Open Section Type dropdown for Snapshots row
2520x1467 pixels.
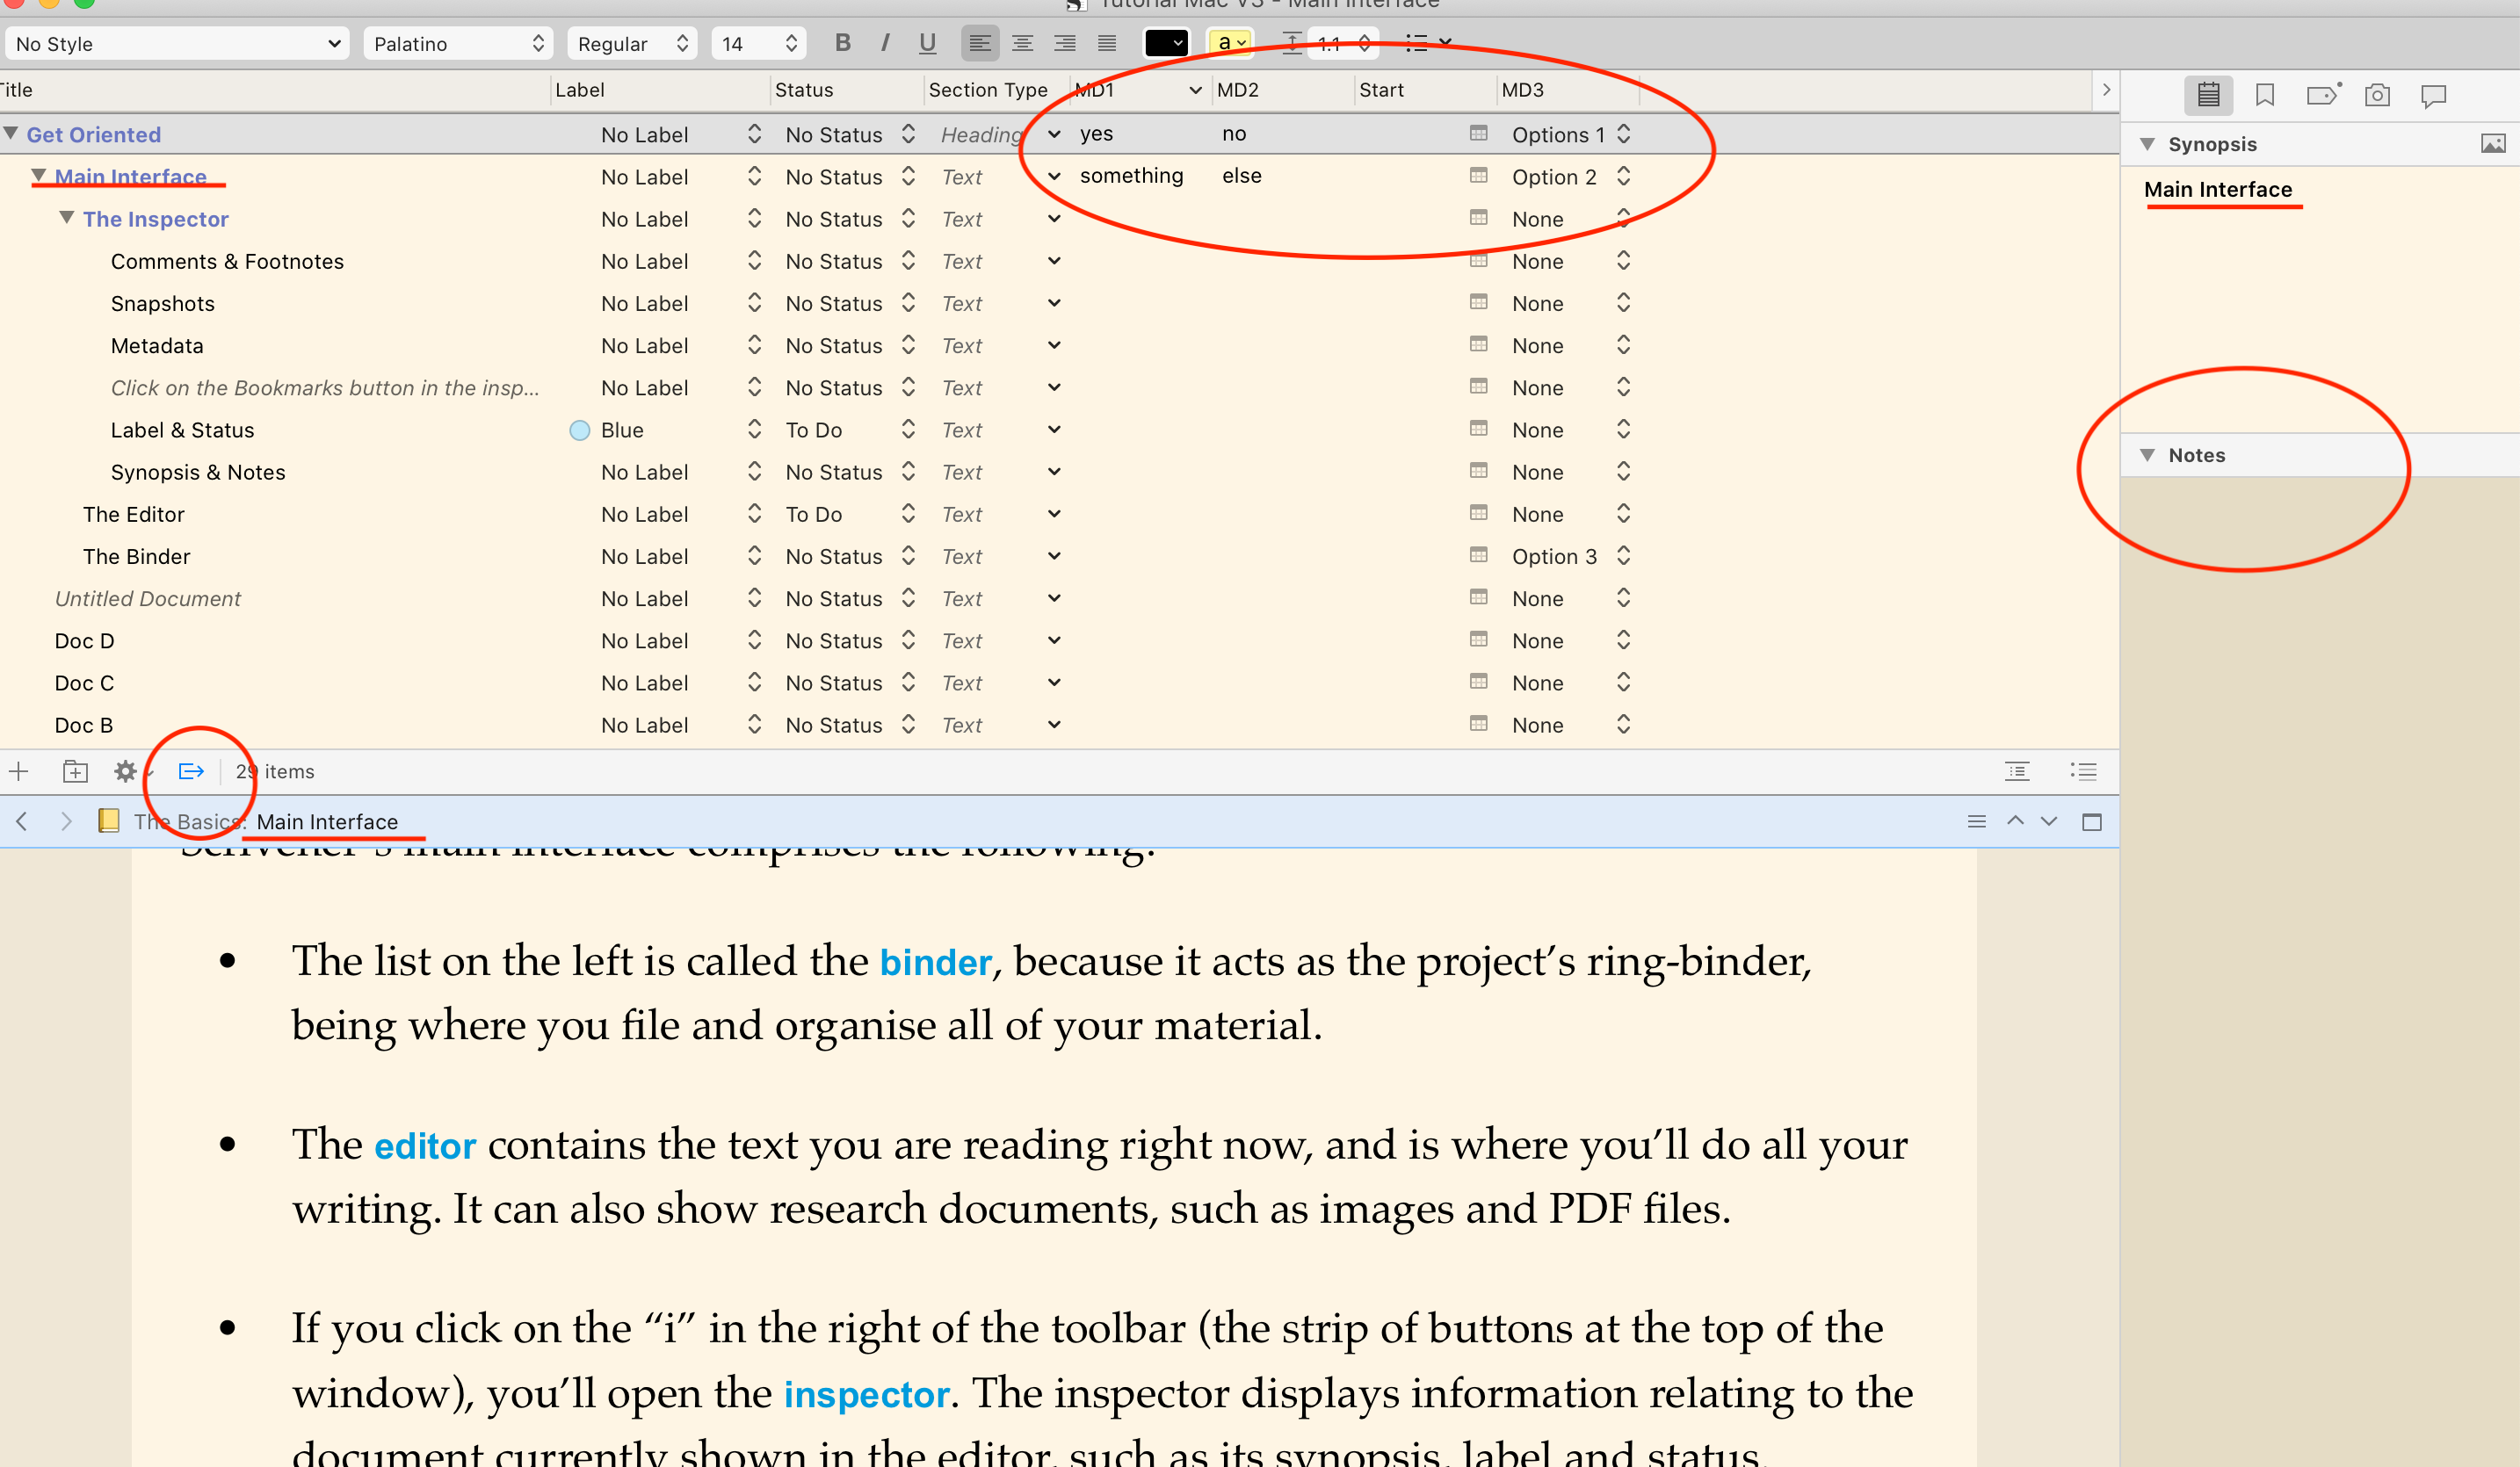point(1054,302)
